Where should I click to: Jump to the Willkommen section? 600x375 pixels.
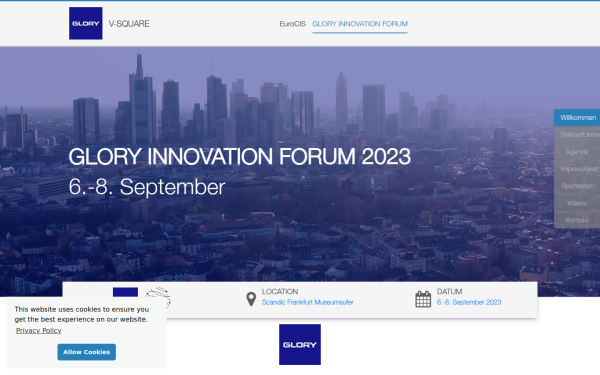pyautogui.click(x=578, y=117)
